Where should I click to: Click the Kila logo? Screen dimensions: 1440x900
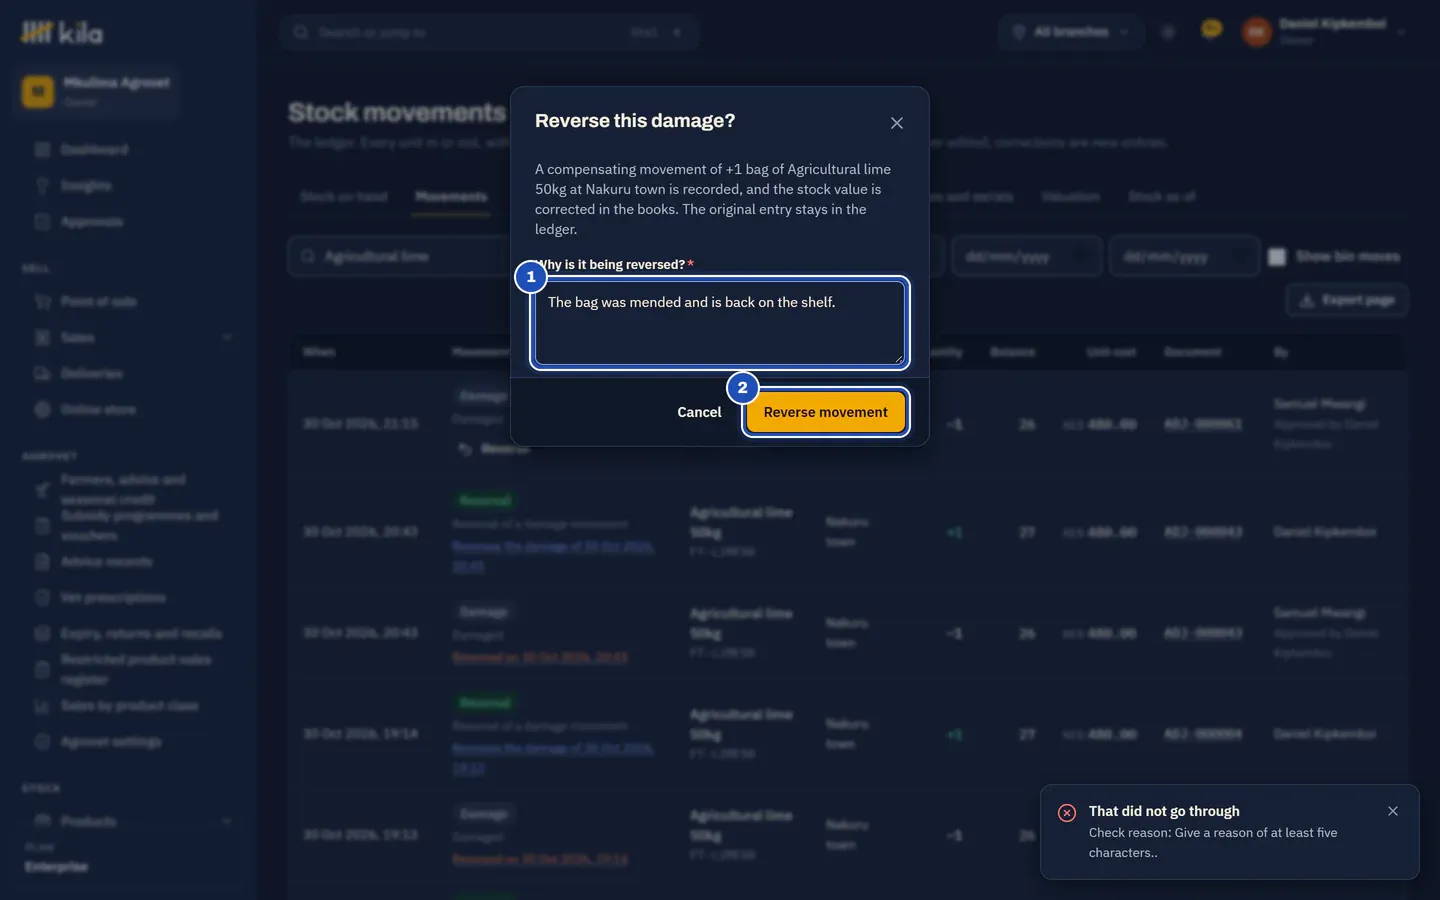pyautogui.click(x=62, y=33)
